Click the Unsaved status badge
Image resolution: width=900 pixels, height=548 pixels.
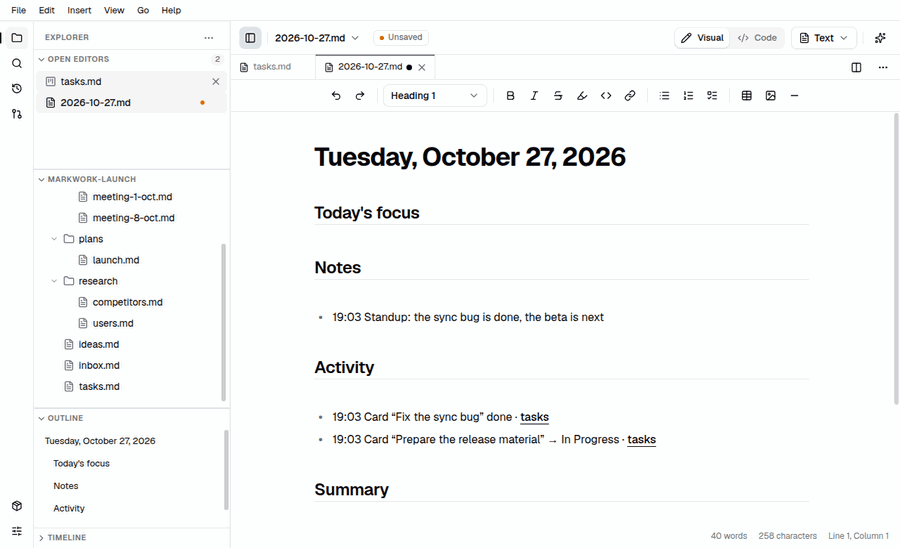tap(401, 37)
